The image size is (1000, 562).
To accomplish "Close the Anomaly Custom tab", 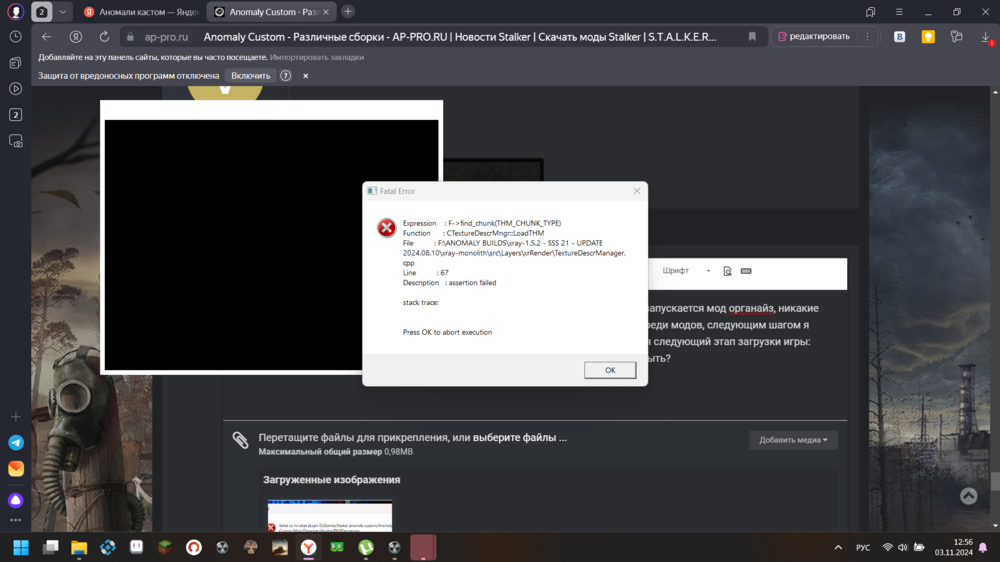I will (x=326, y=11).
